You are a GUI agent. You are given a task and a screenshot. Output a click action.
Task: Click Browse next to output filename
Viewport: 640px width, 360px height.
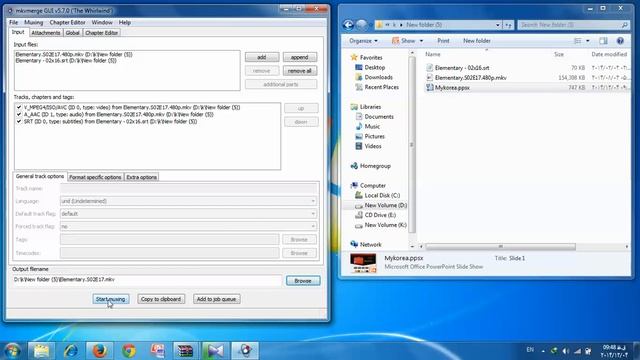coord(303,281)
